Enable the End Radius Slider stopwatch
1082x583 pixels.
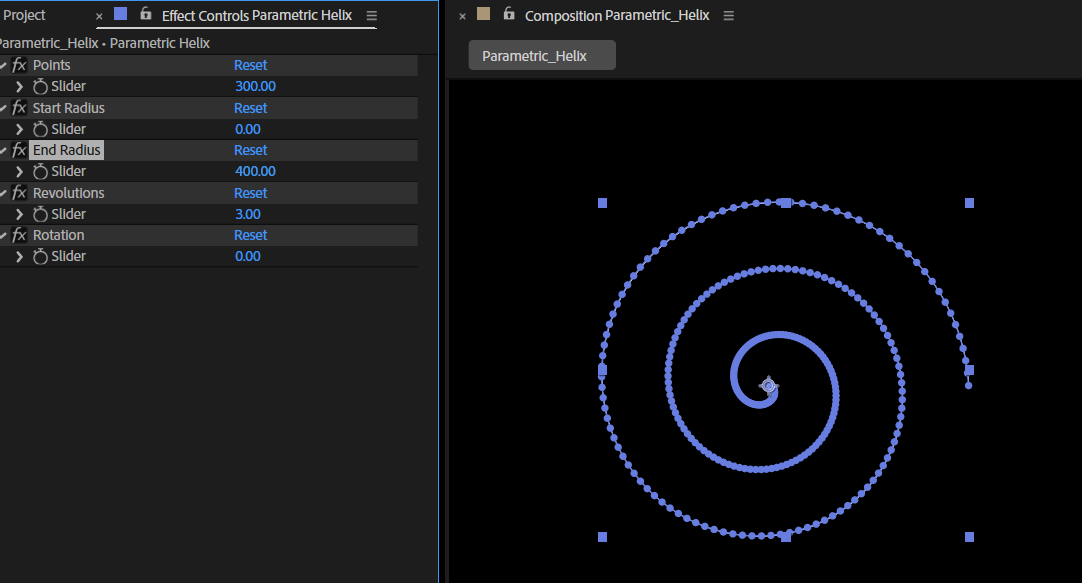coord(40,171)
